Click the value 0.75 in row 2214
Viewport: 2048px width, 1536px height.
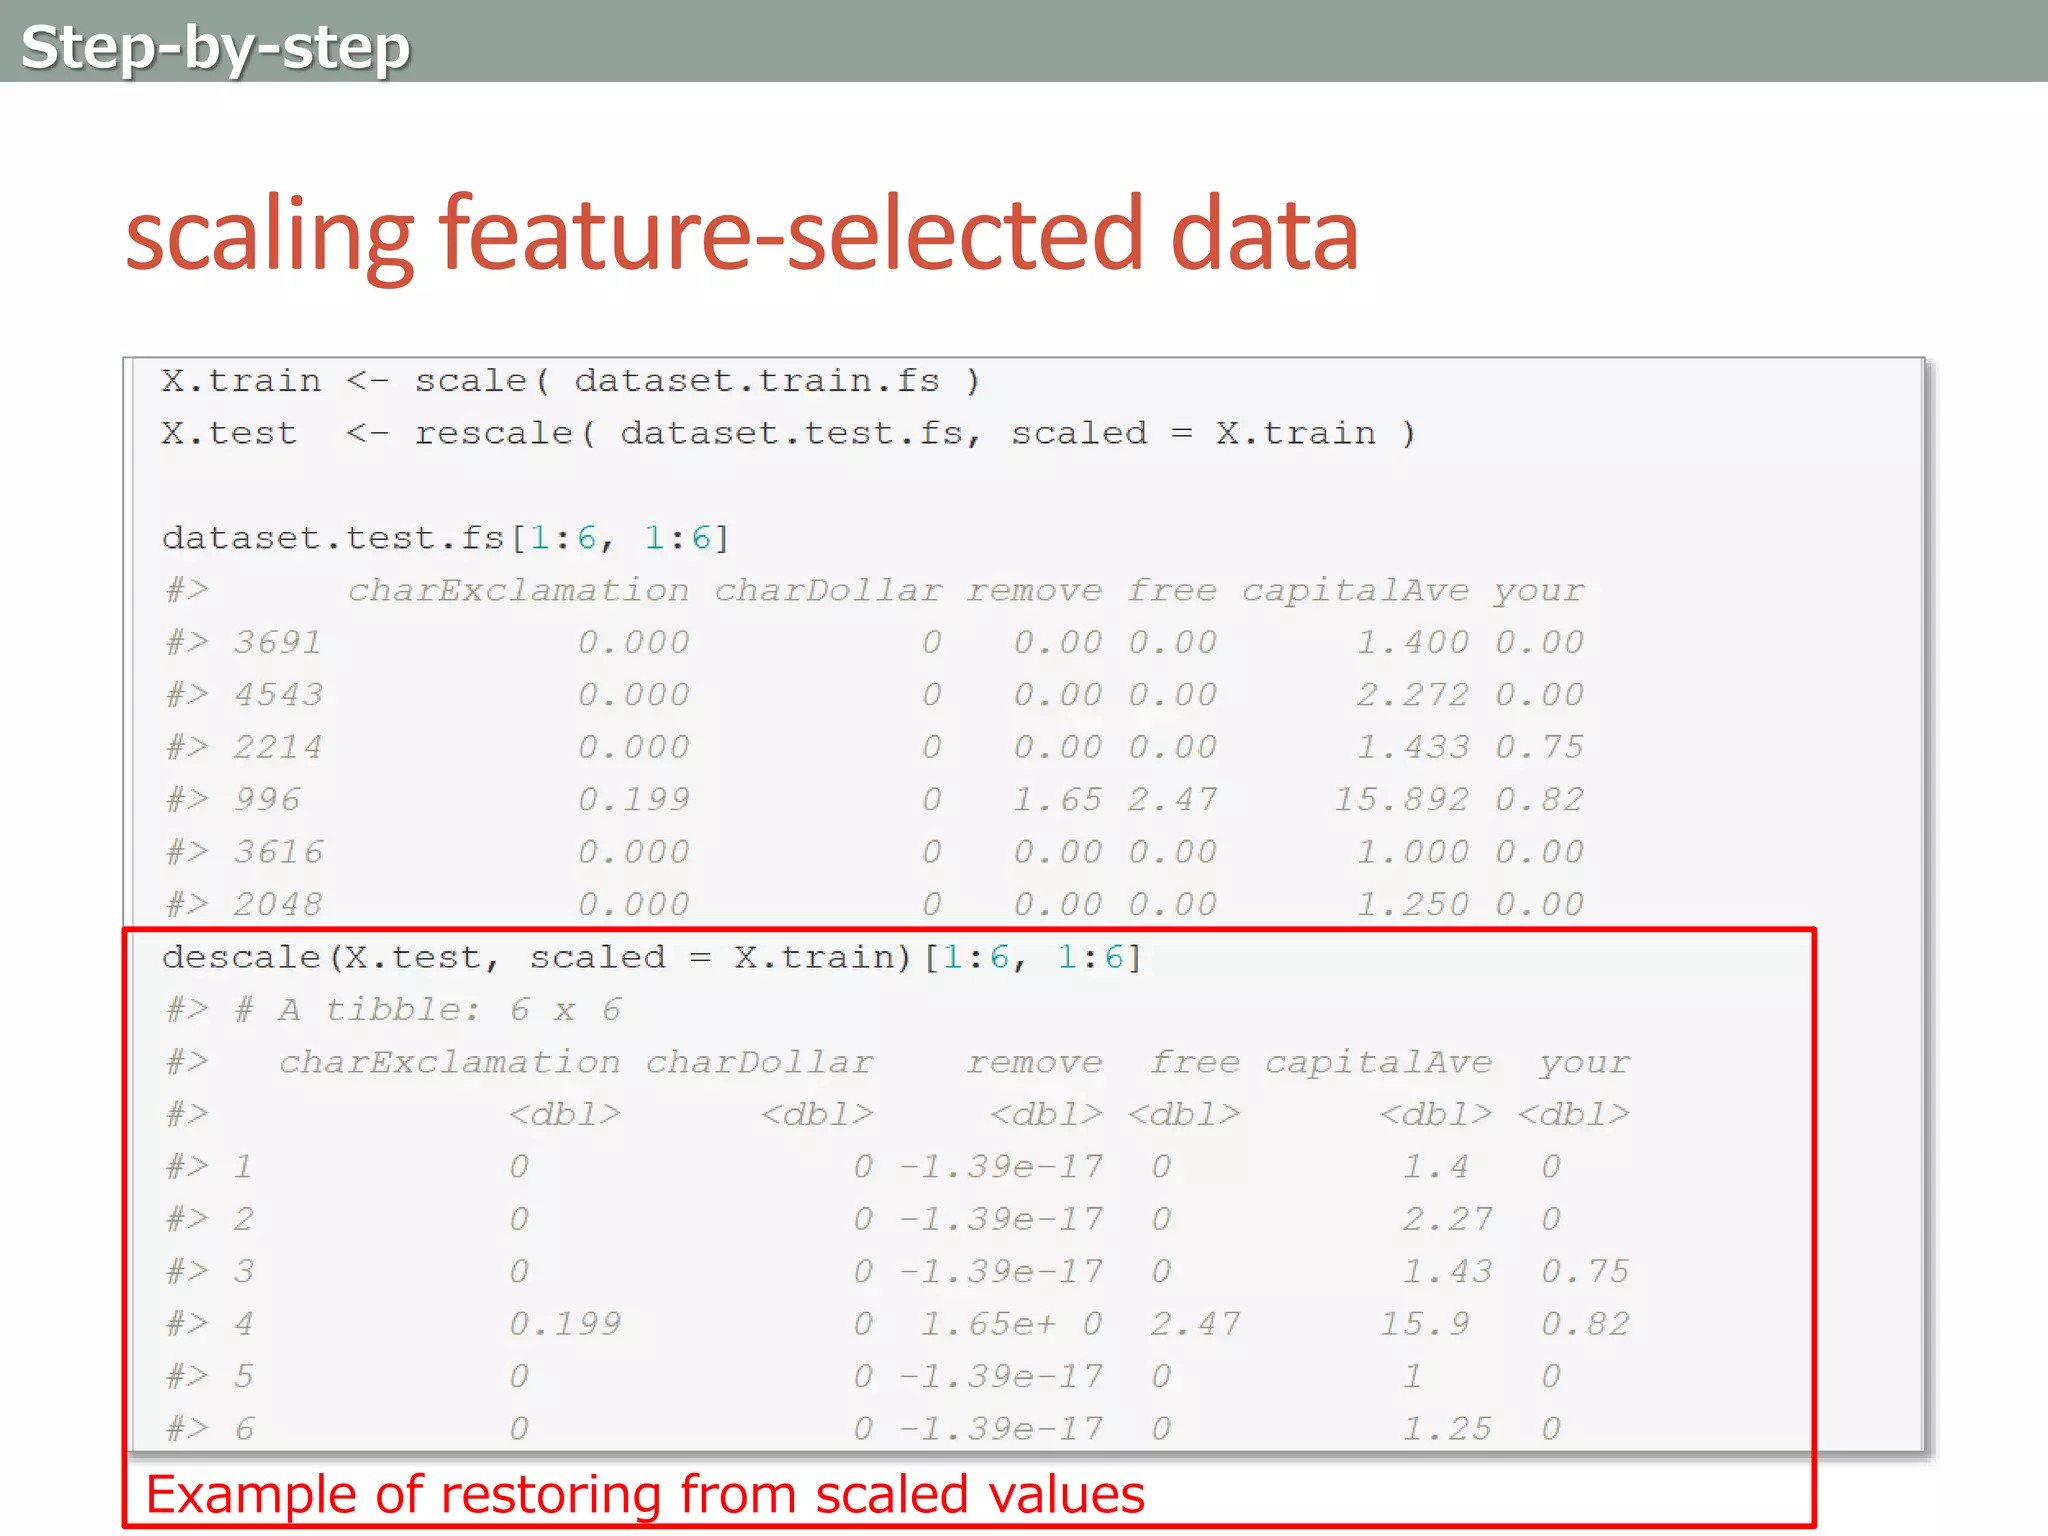pyautogui.click(x=1539, y=747)
